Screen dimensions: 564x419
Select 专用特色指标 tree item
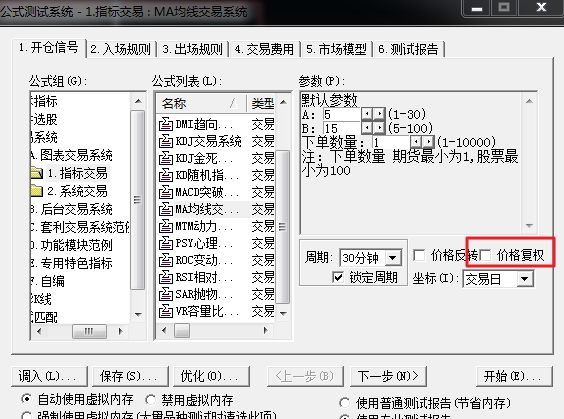tap(72, 263)
